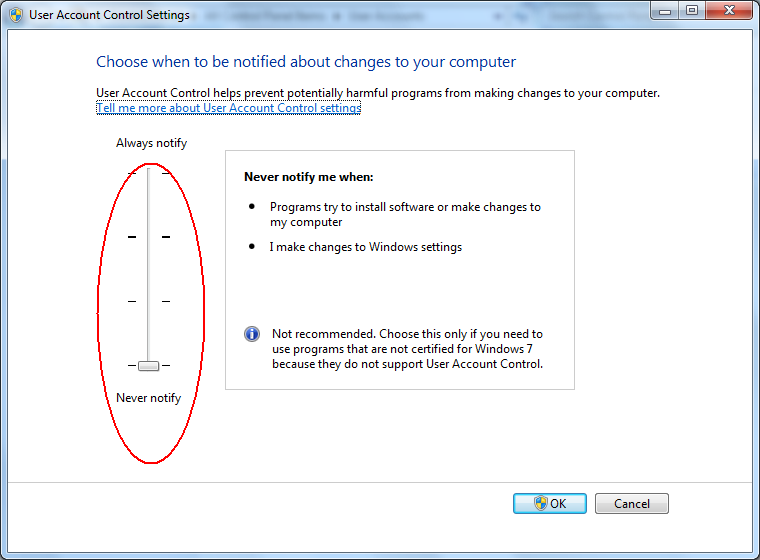Close the User Account Control Settings window
Screen dimensions: 760x560
pyautogui.click(x=728, y=11)
